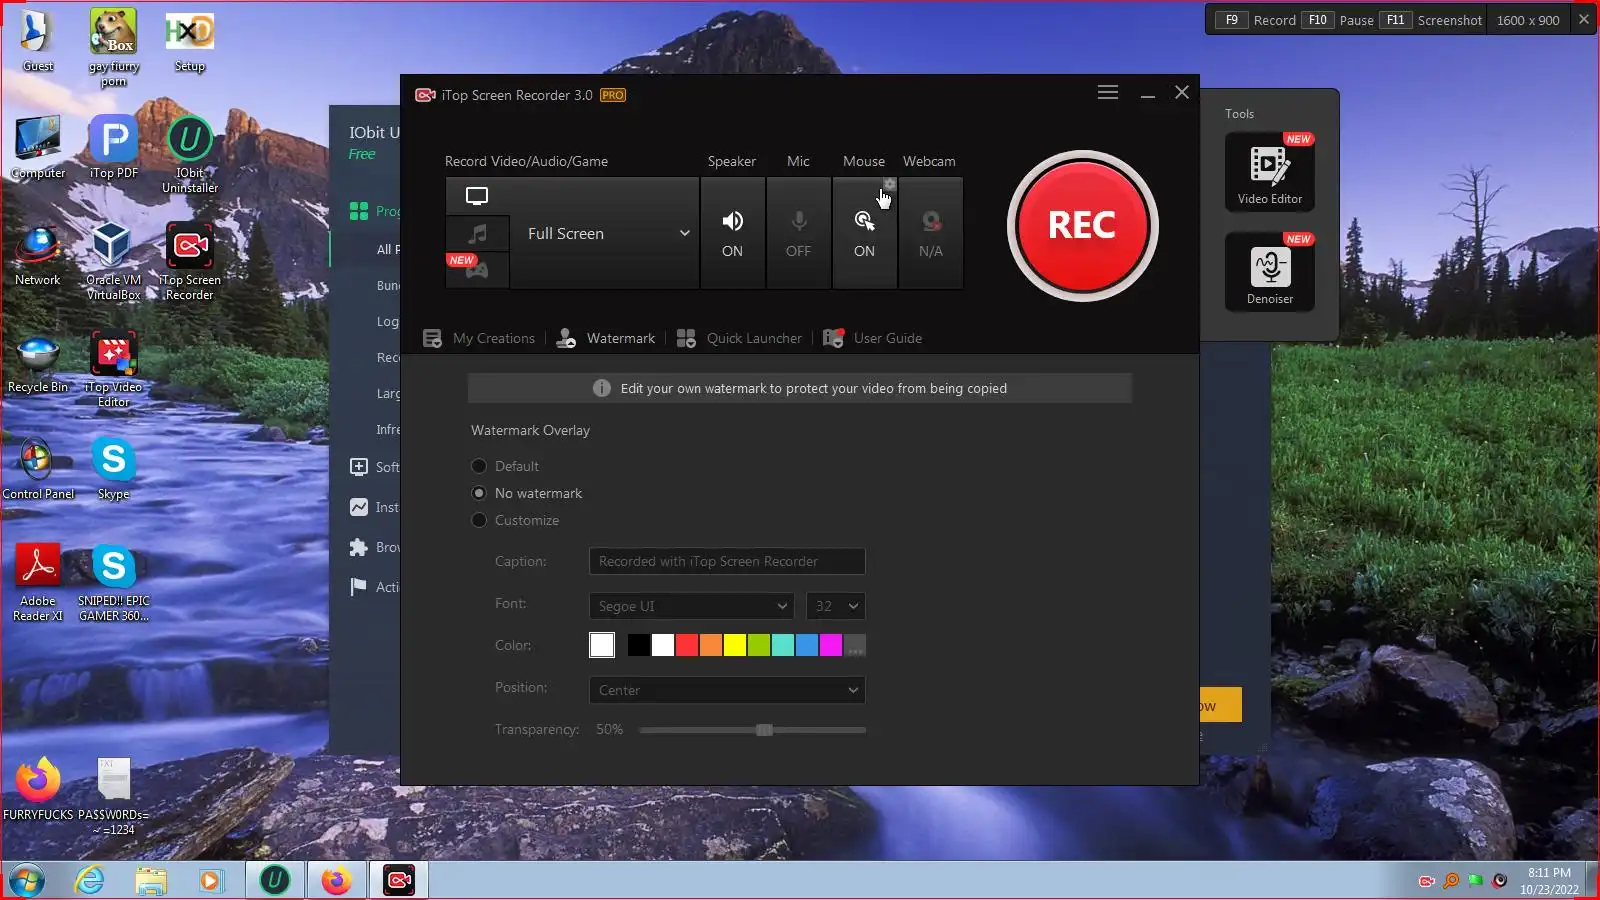1600x900 pixels.
Task: Toggle the Mouse cursor recording
Action: tap(865, 233)
